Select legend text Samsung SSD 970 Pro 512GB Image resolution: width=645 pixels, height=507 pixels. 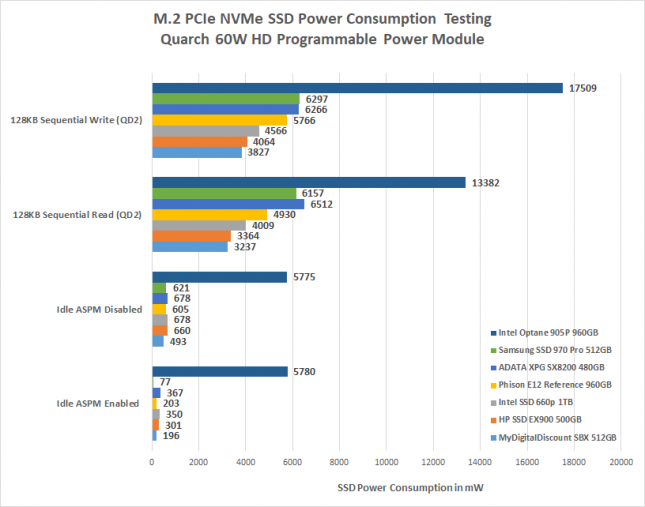tap(555, 350)
